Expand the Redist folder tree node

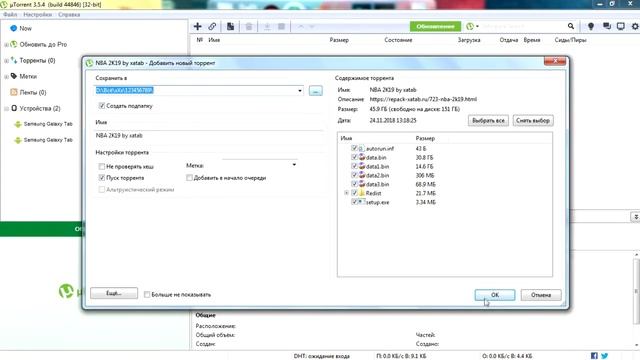click(347, 193)
